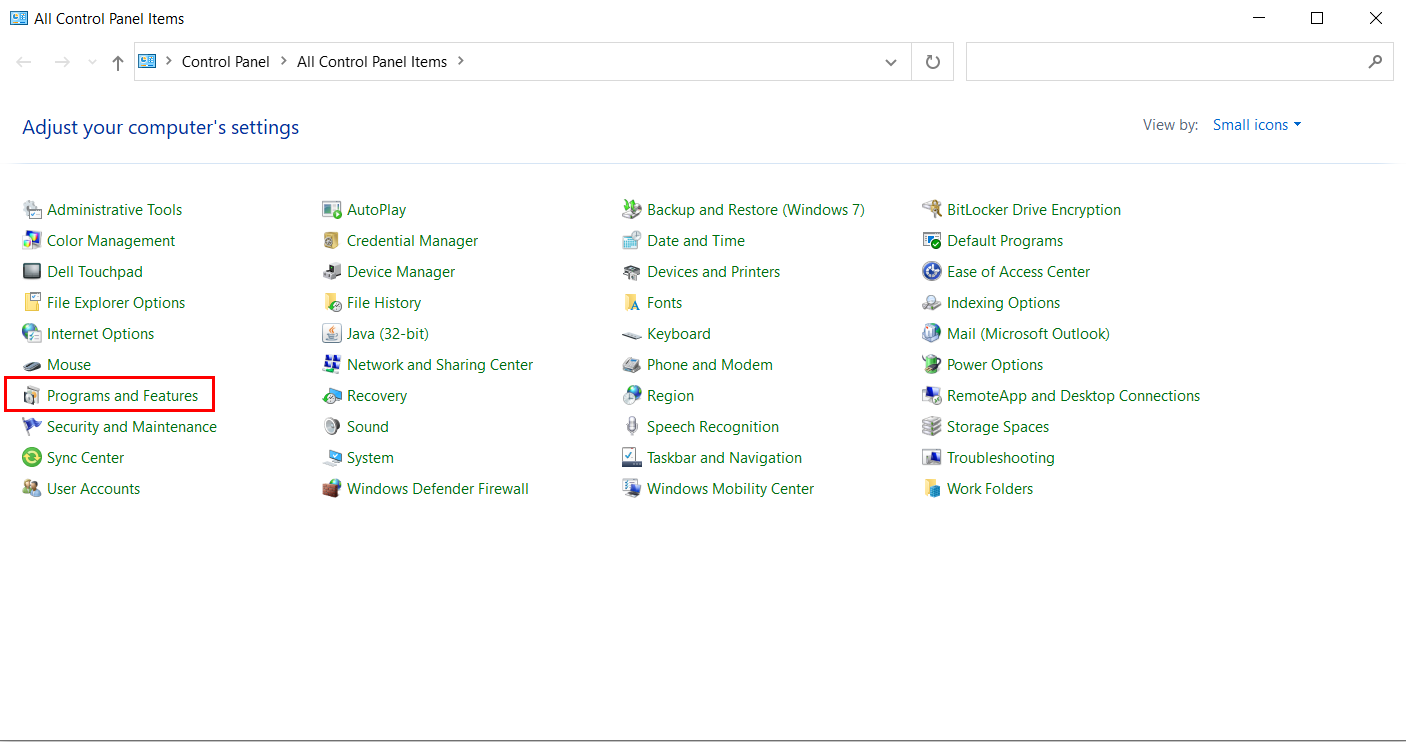Open Network and Sharing Center
Screen dimensions: 1406x742
coord(440,364)
